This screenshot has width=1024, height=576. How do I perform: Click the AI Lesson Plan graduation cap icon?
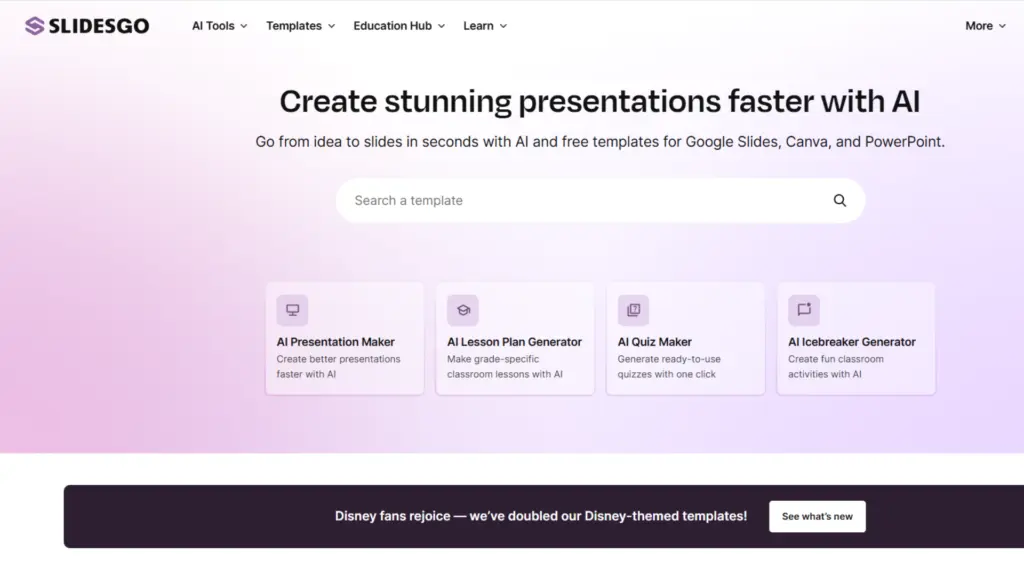coord(463,310)
